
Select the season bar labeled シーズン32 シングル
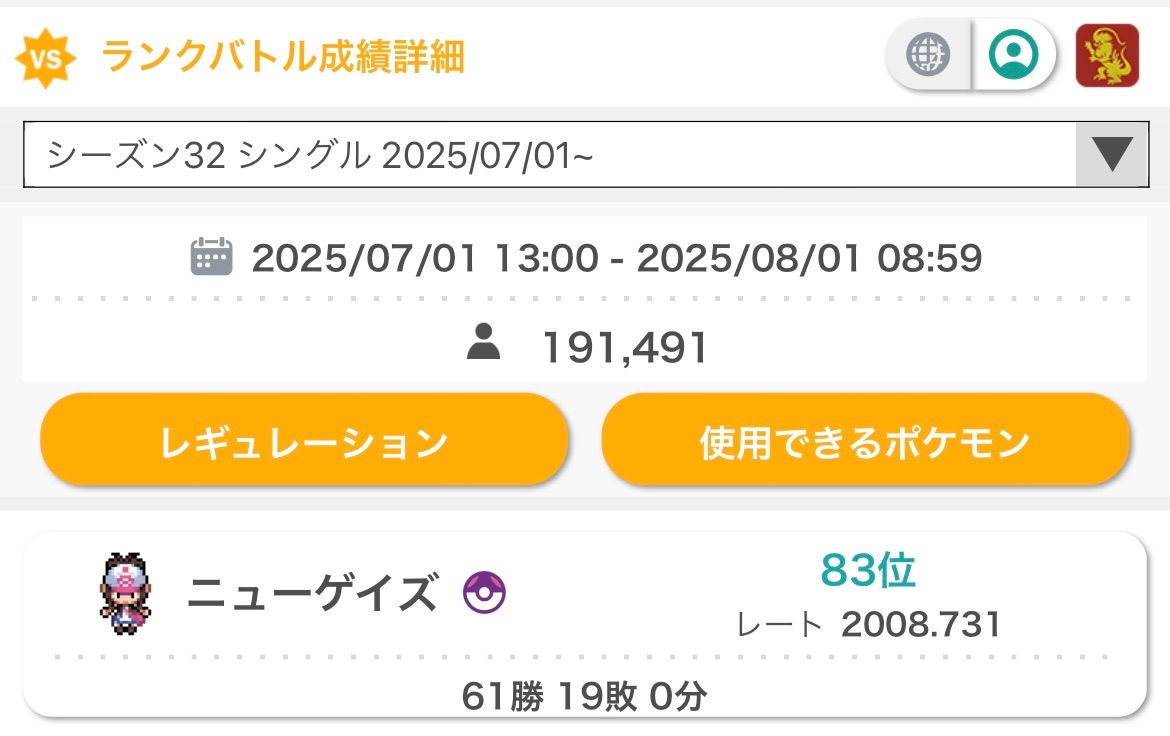400,152
